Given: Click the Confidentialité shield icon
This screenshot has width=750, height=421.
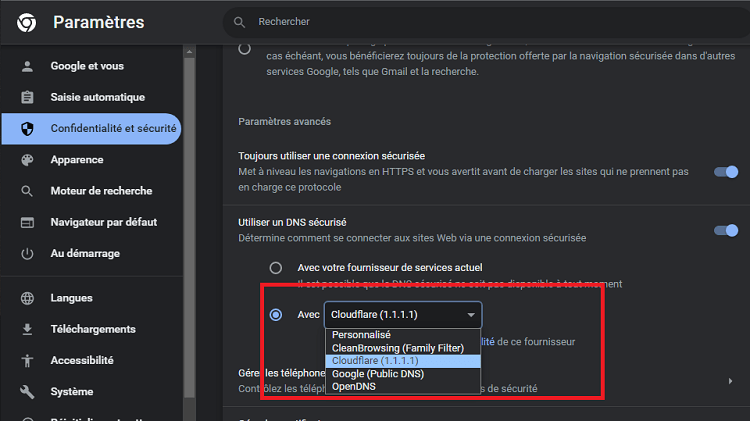Looking at the screenshot, I should click(27, 128).
